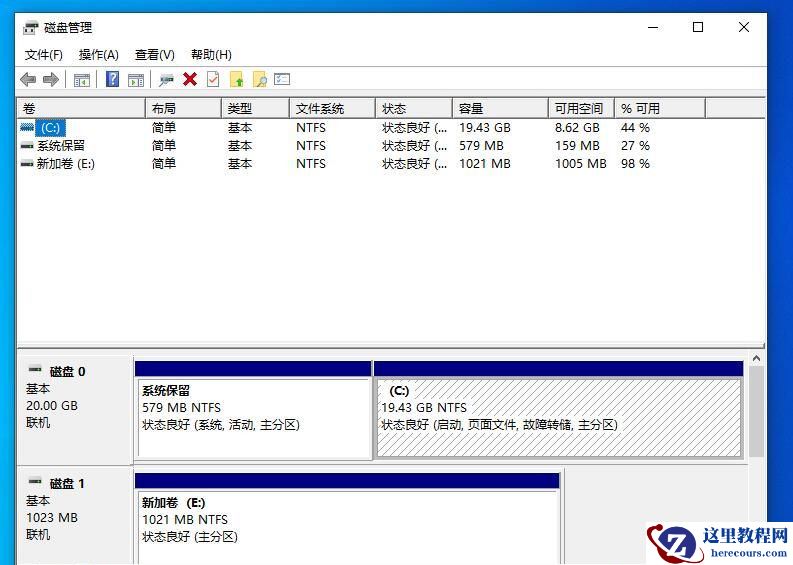The width and height of the screenshot is (793, 565).
Task: Select the 系统保留 volume row label
Action: point(61,146)
